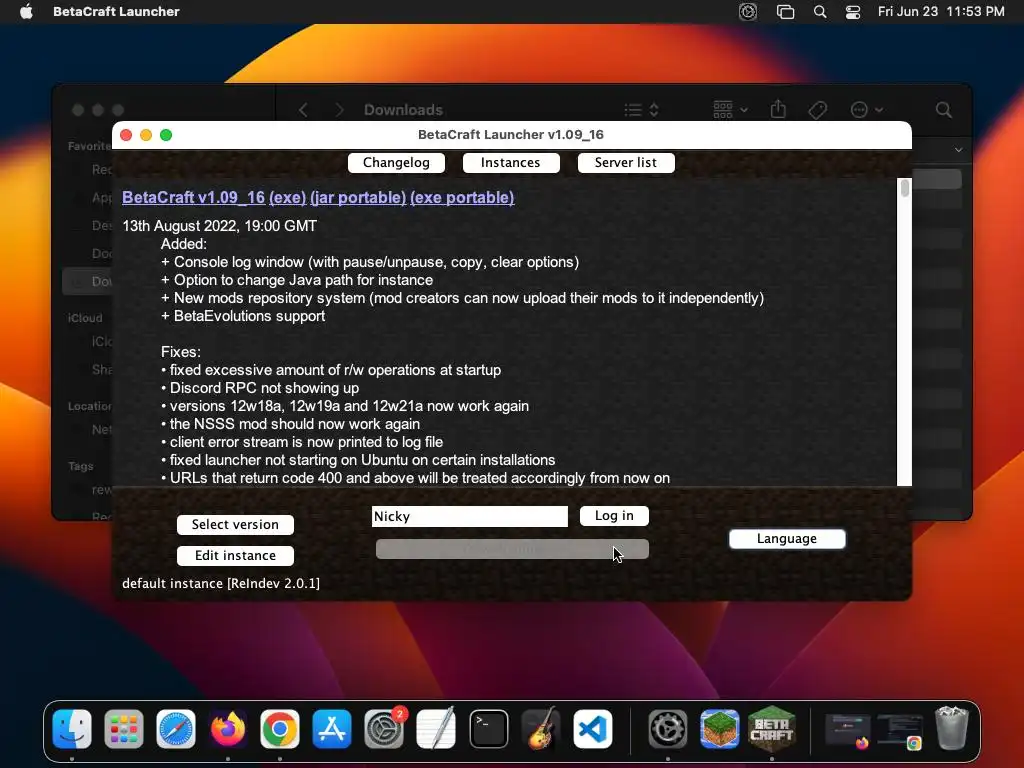Viewport: 1024px width, 768px height.
Task: Open Launchpad from the Dock
Action: [x=123, y=729]
